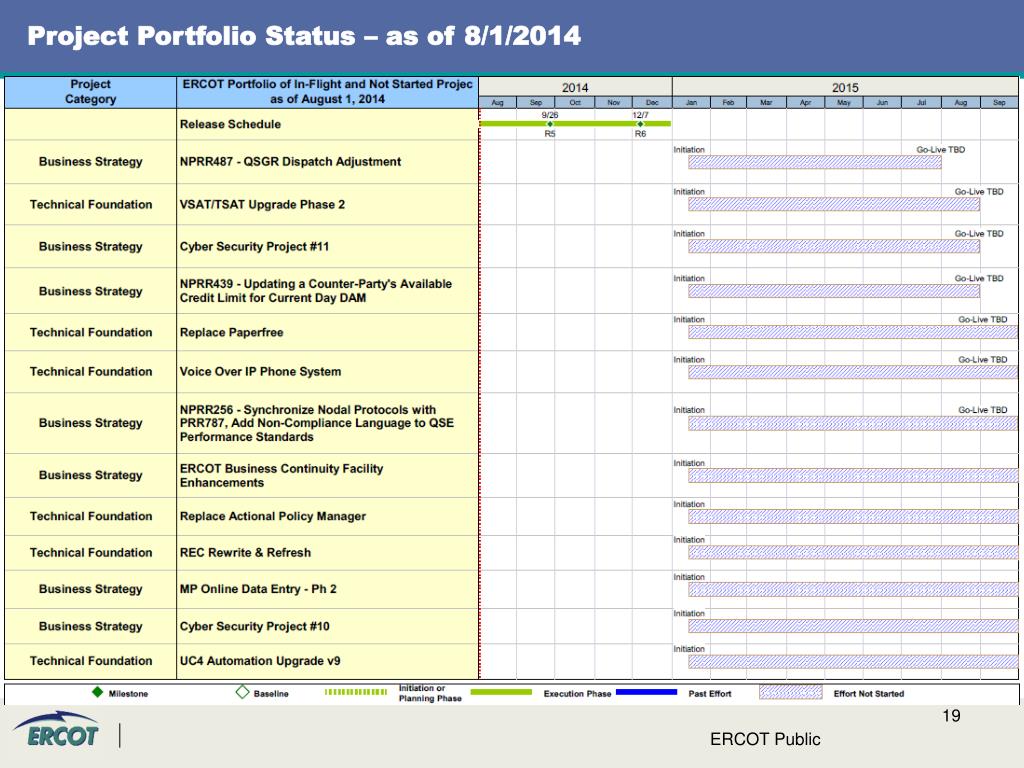Click the Jan month column header
Image resolution: width=1024 pixels, height=768 pixels.
click(691, 103)
